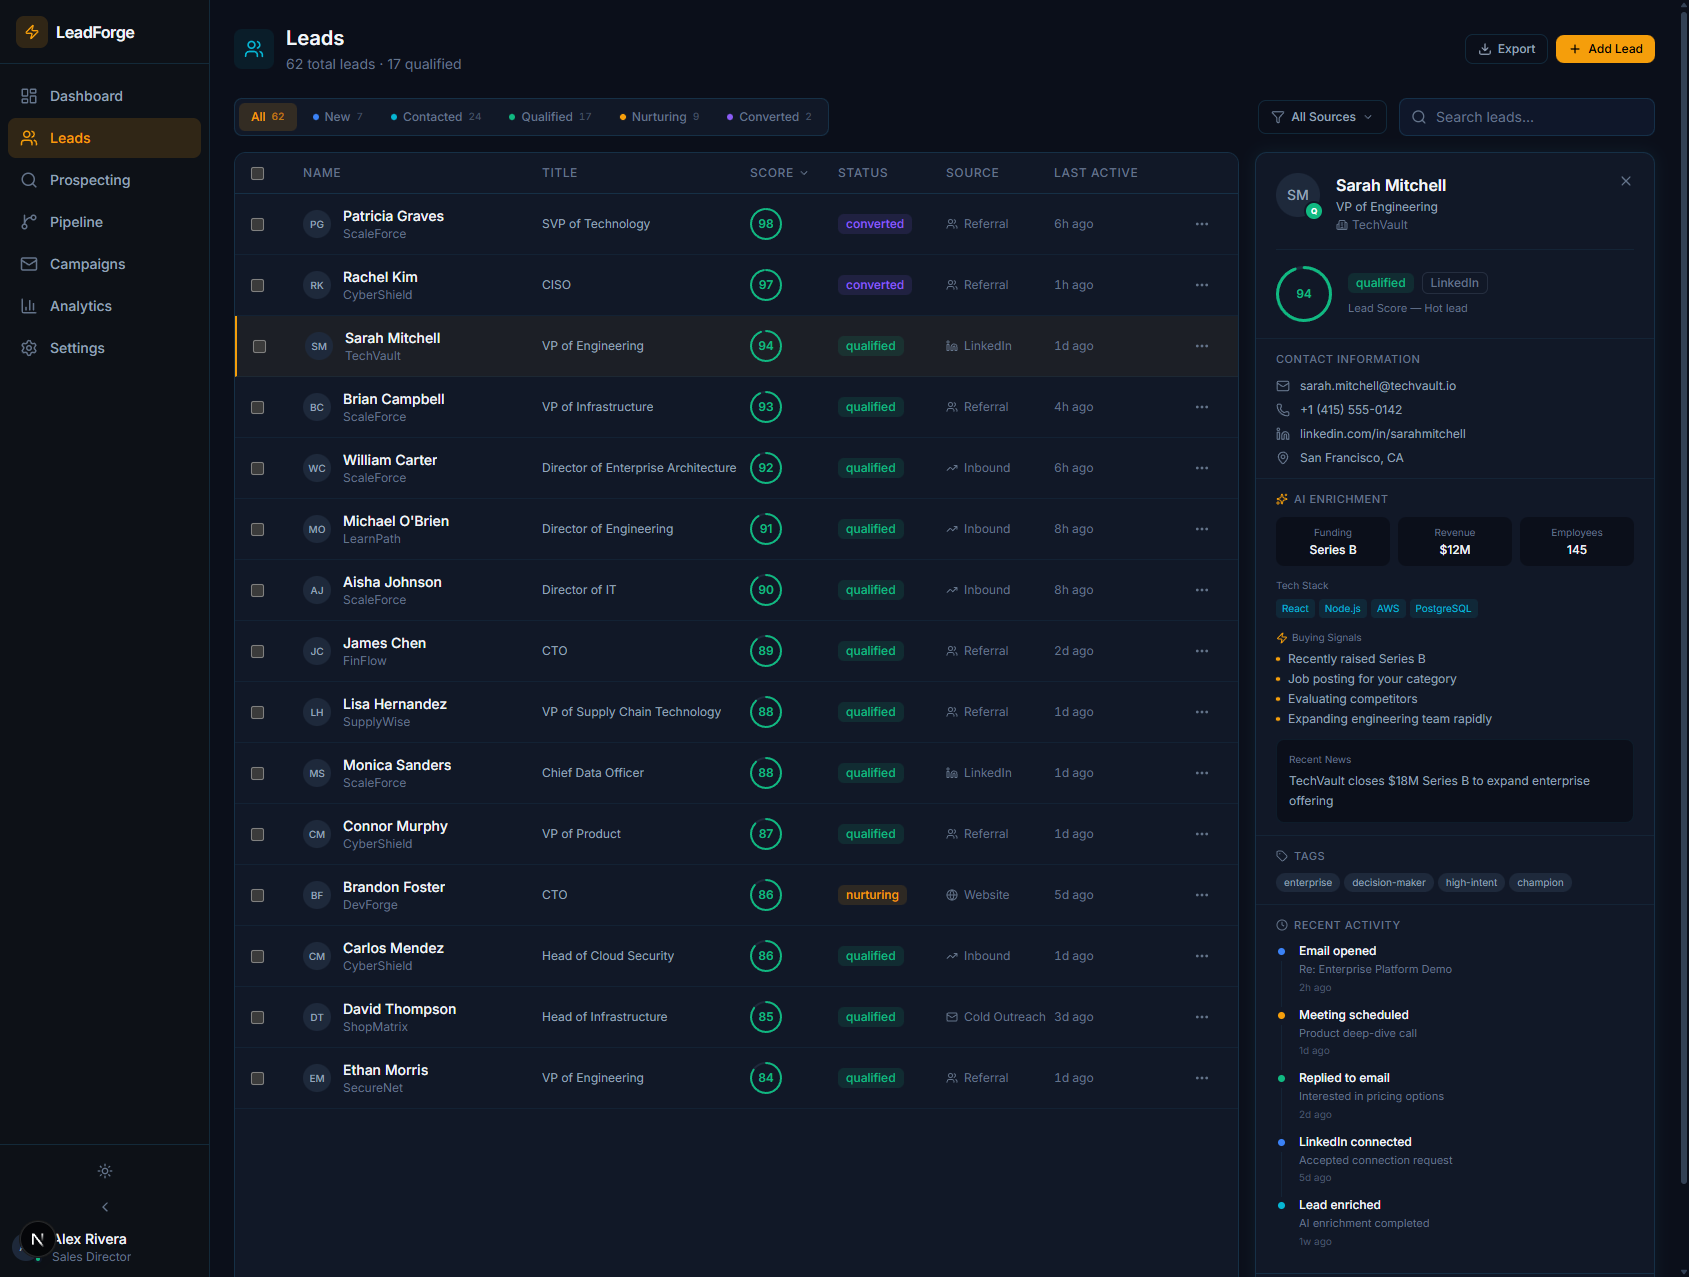1689x1277 pixels.
Task: Close Sarah Mitchell detail panel
Action: coord(1625,181)
